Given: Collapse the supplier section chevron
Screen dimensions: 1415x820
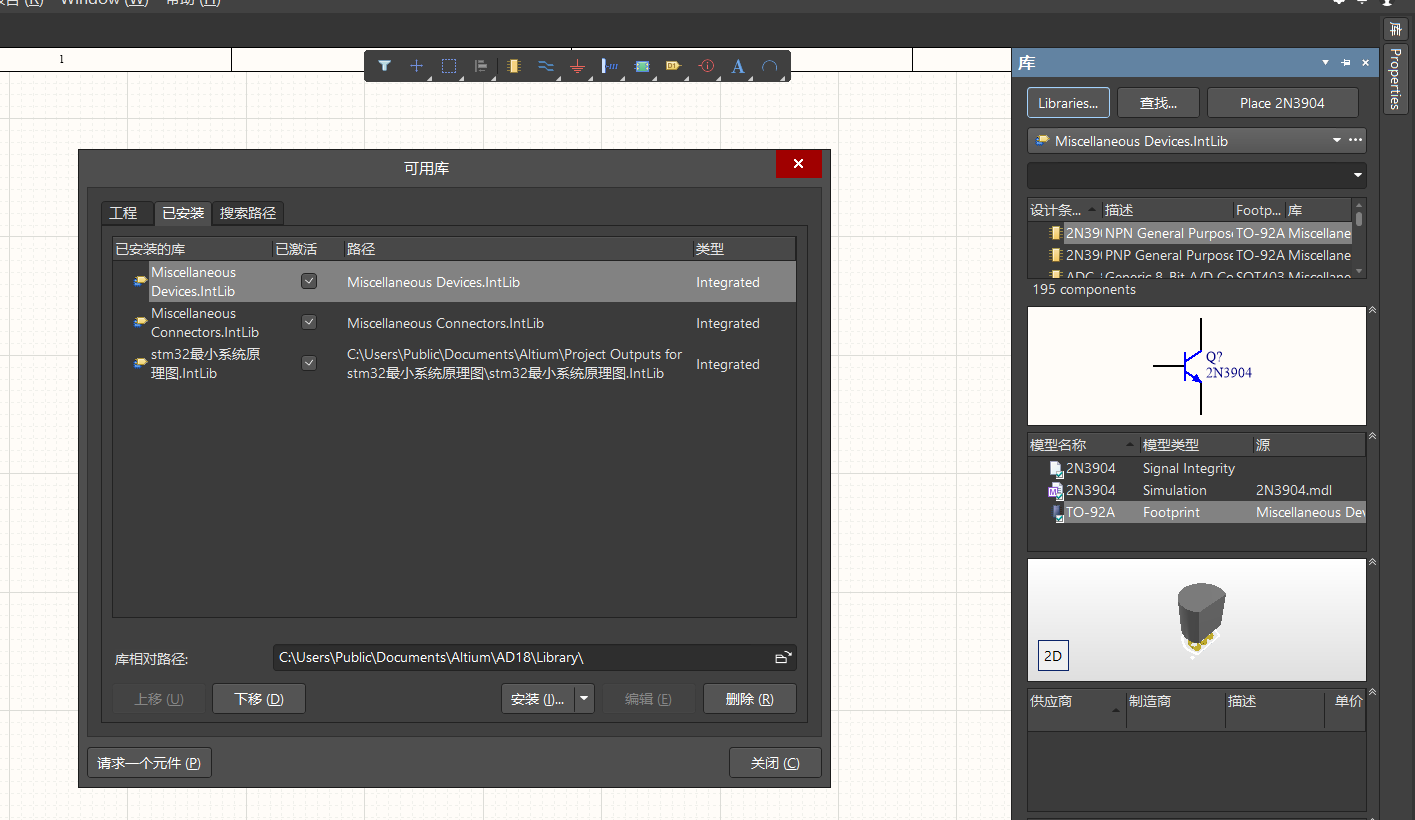Looking at the screenshot, I should 1372,692.
